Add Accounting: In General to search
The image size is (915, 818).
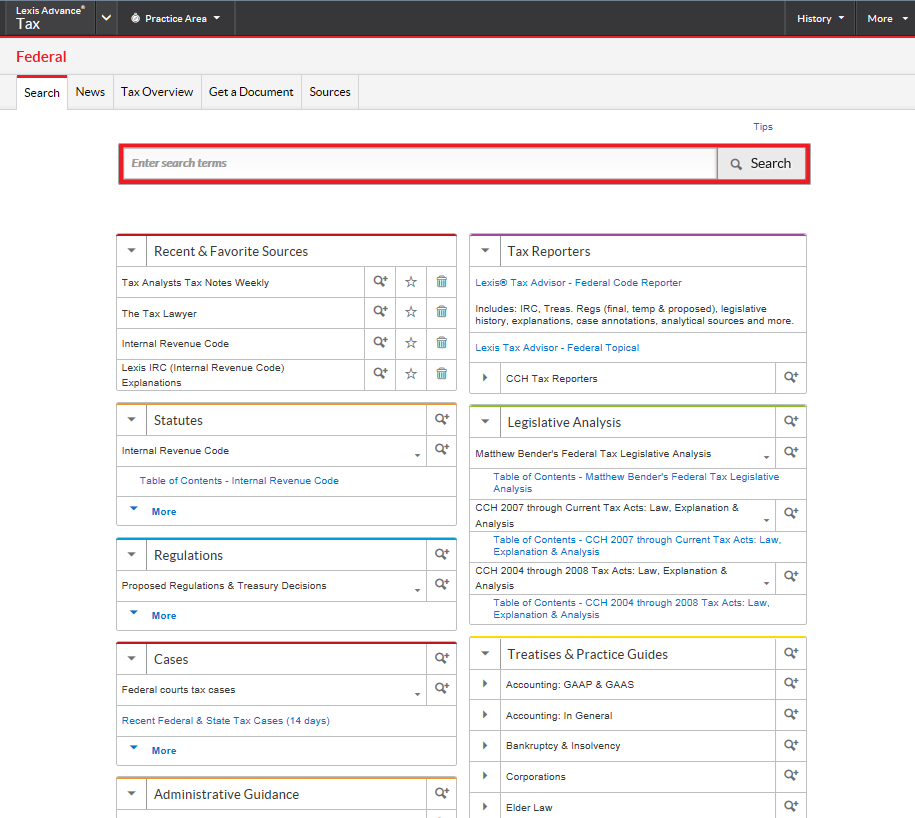(791, 714)
